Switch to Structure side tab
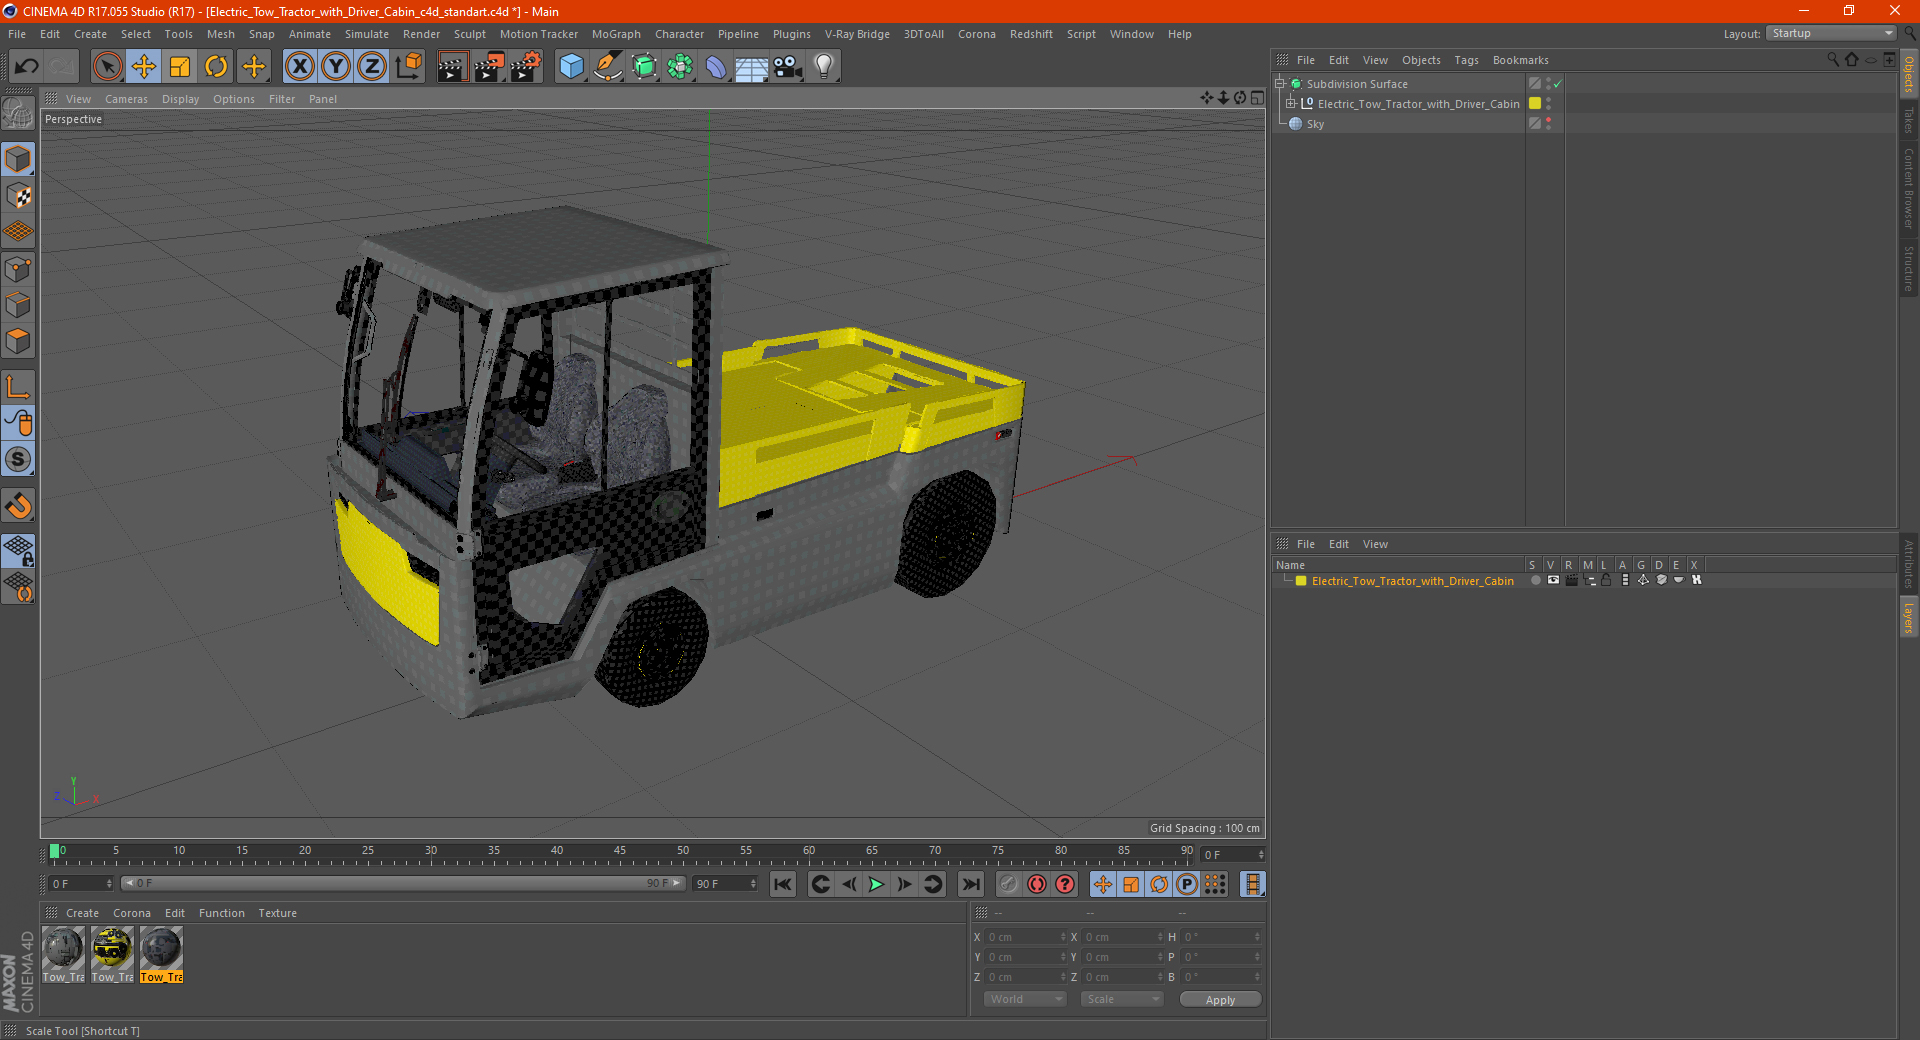 click(x=1908, y=267)
